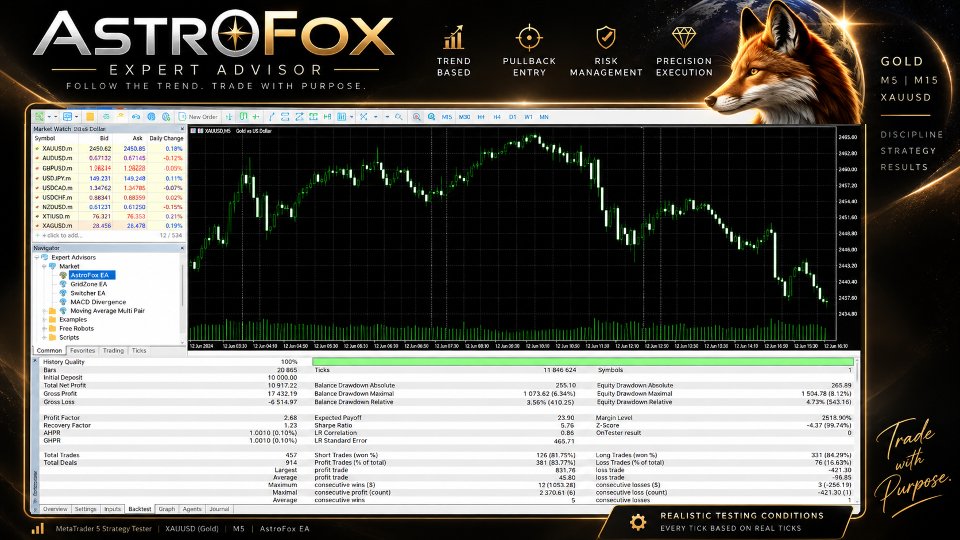Image resolution: width=960 pixels, height=540 pixels.
Task: Collapse the Expert Advisors tree node
Action: 37,258
